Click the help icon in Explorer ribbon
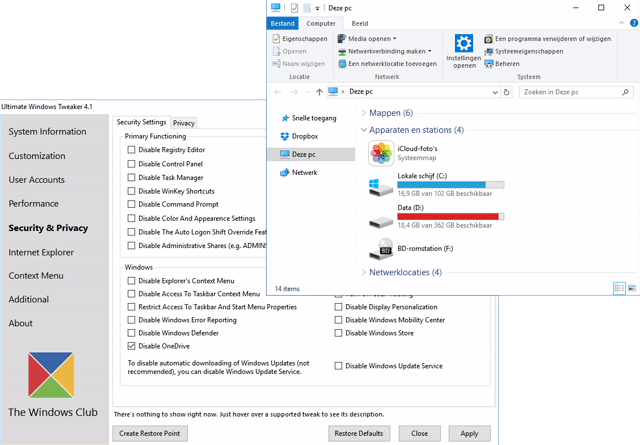The height and width of the screenshot is (445, 640). pyautogui.click(x=634, y=23)
